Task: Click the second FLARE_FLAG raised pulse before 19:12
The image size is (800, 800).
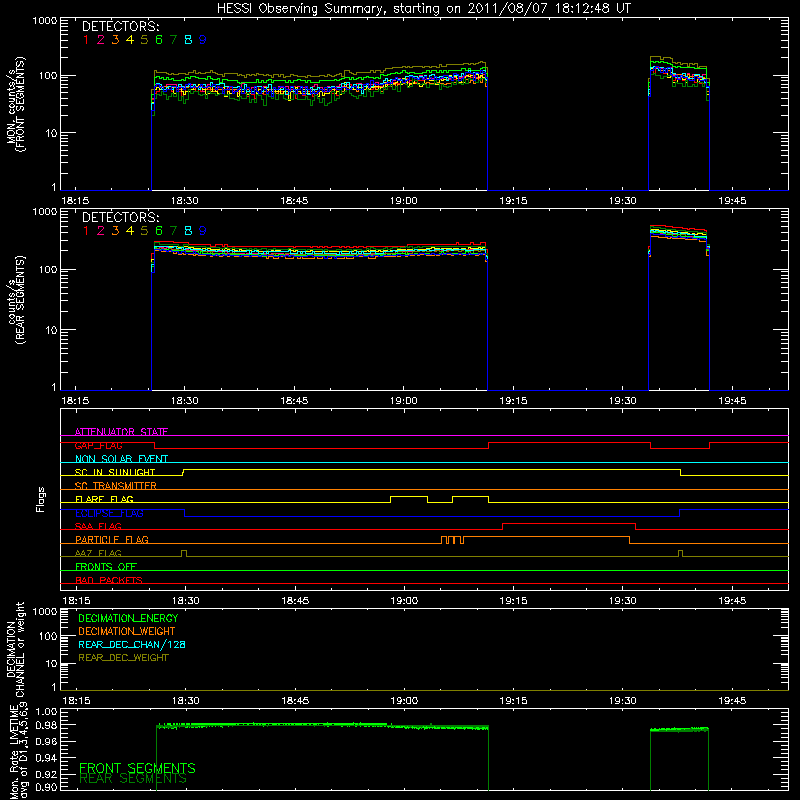Action: tap(470, 497)
